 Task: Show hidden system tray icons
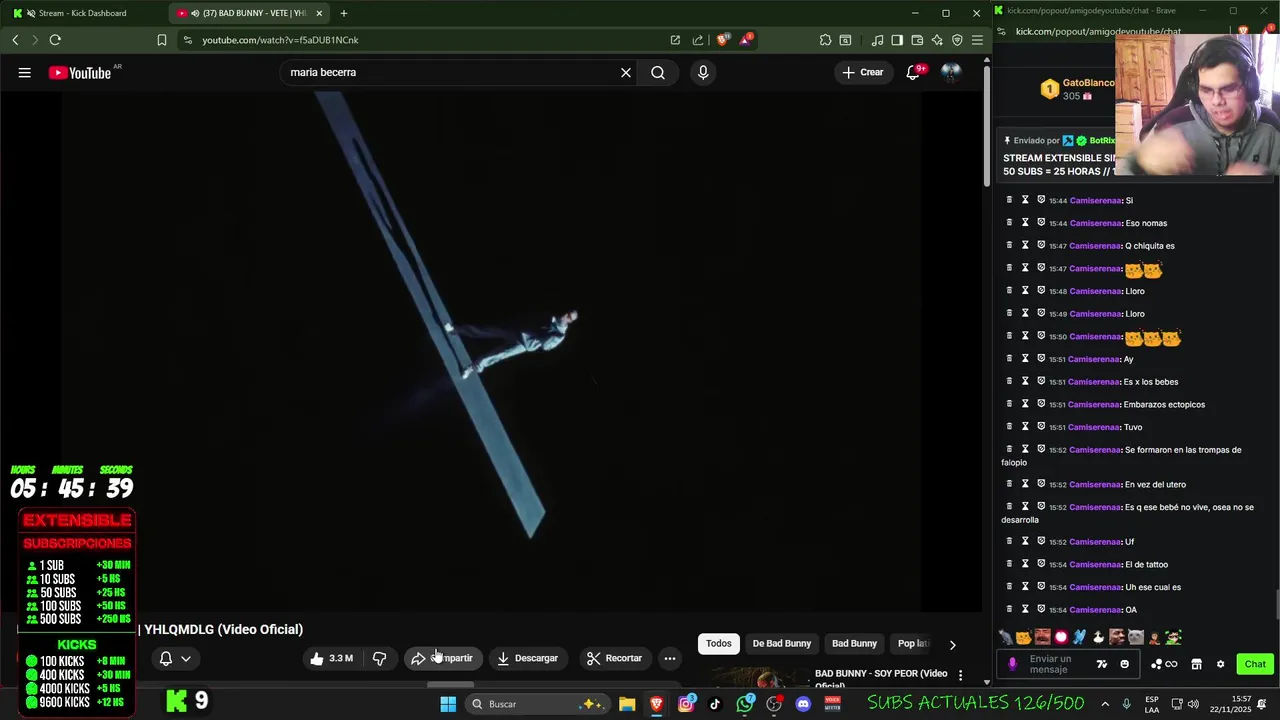click(1105, 704)
